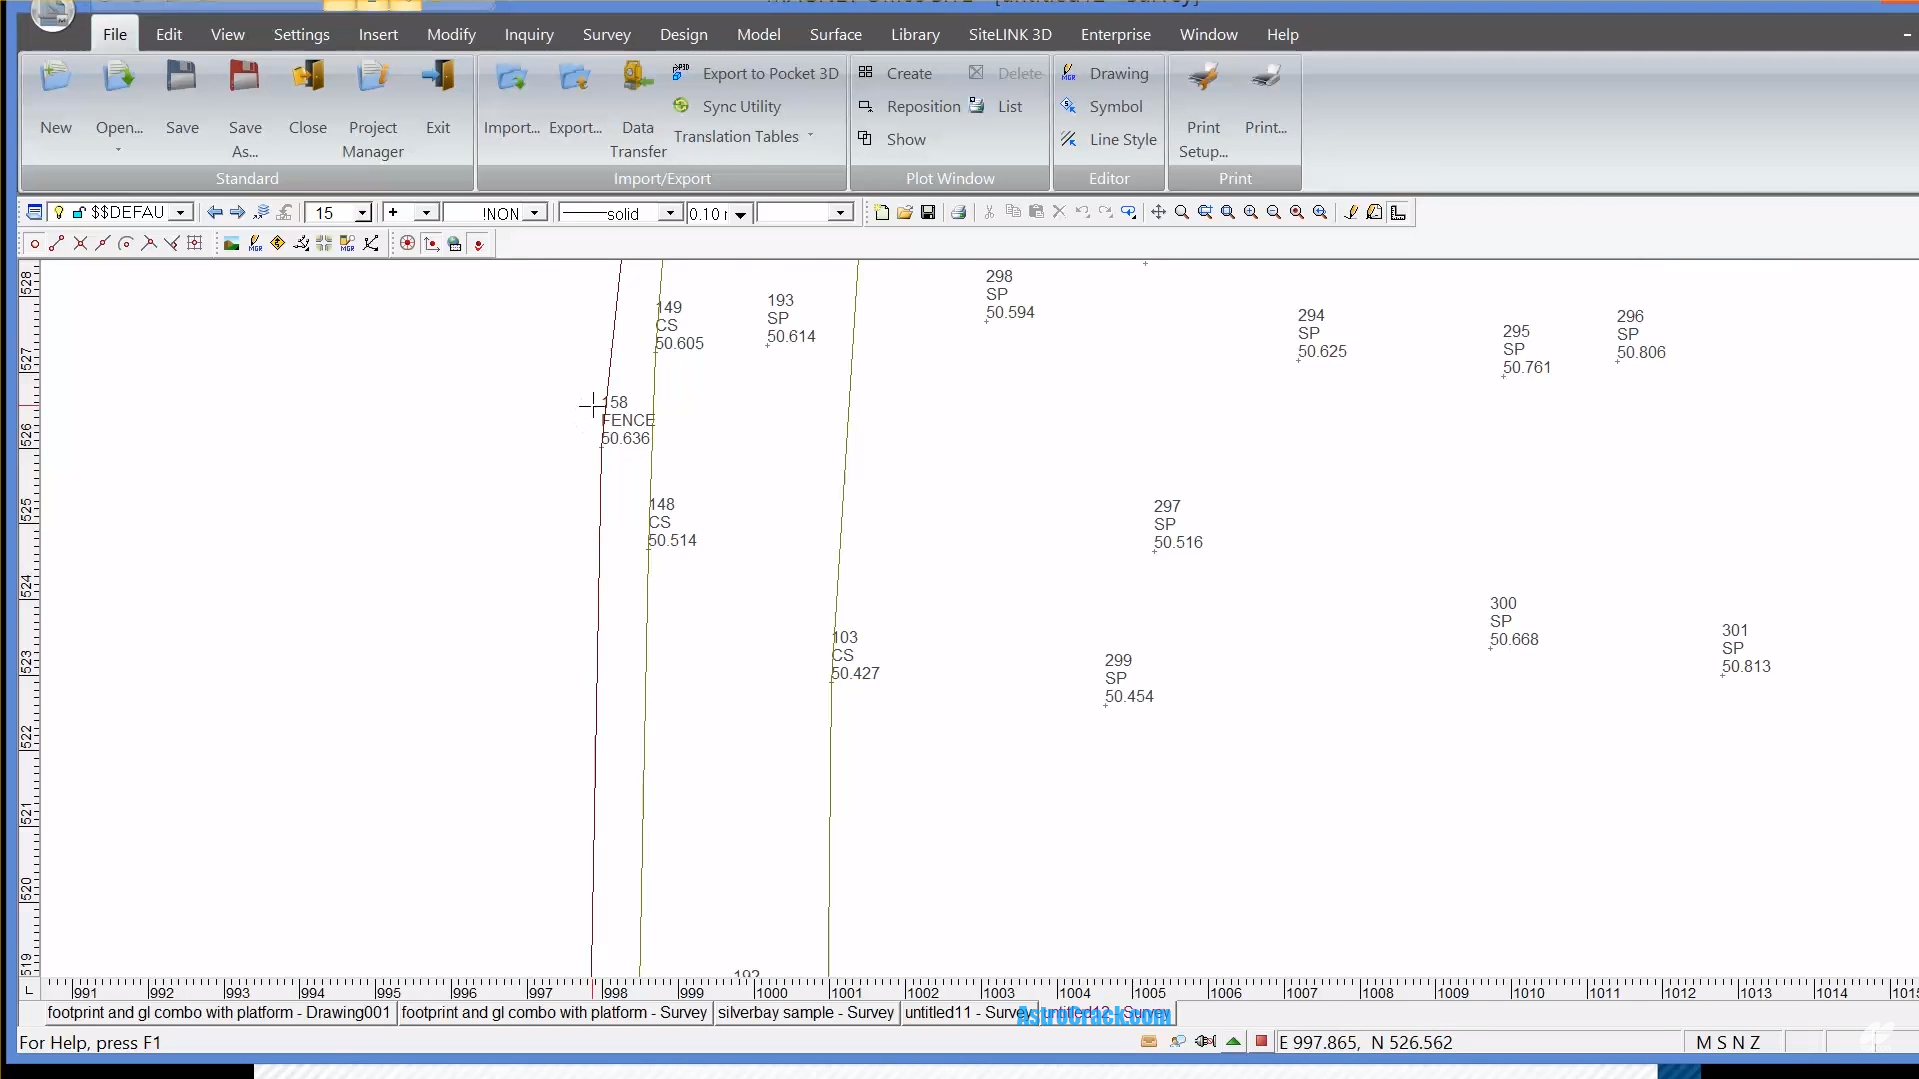The height and width of the screenshot is (1079, 1919).
Task: Open the solid line style dropdown
Action: click(669, 212)
